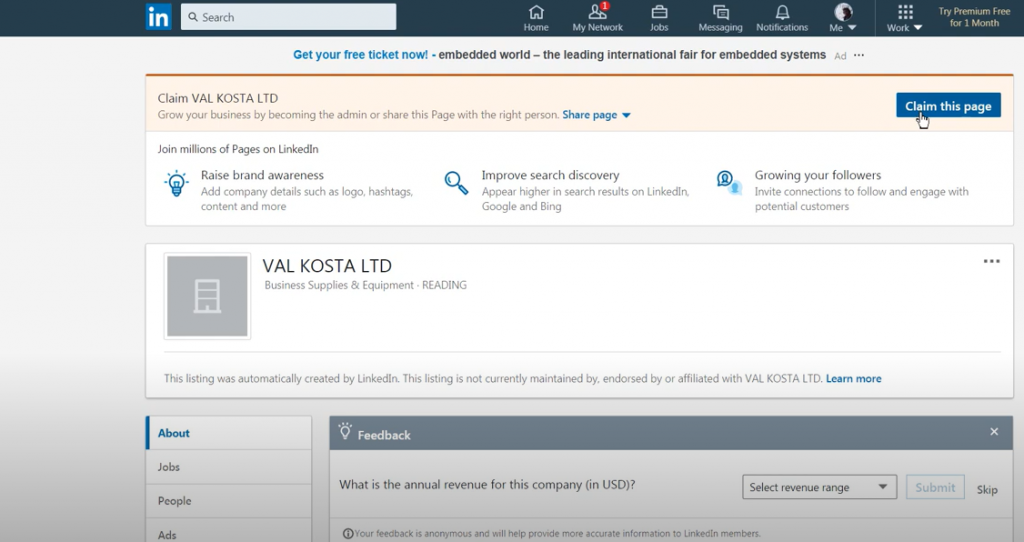Click the VAL KOSTA LTD company logo placeholder
Image resolution: width=1024 pixels, height=542 pixels.
207,296
